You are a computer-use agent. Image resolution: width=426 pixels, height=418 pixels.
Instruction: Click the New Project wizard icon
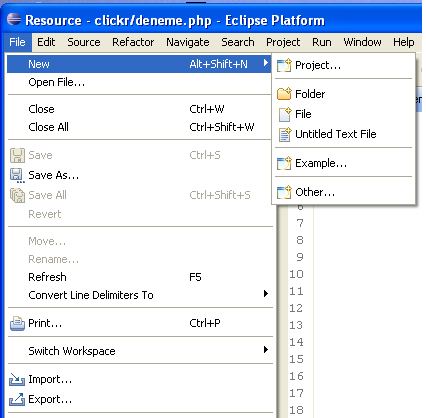coord(284,65)
